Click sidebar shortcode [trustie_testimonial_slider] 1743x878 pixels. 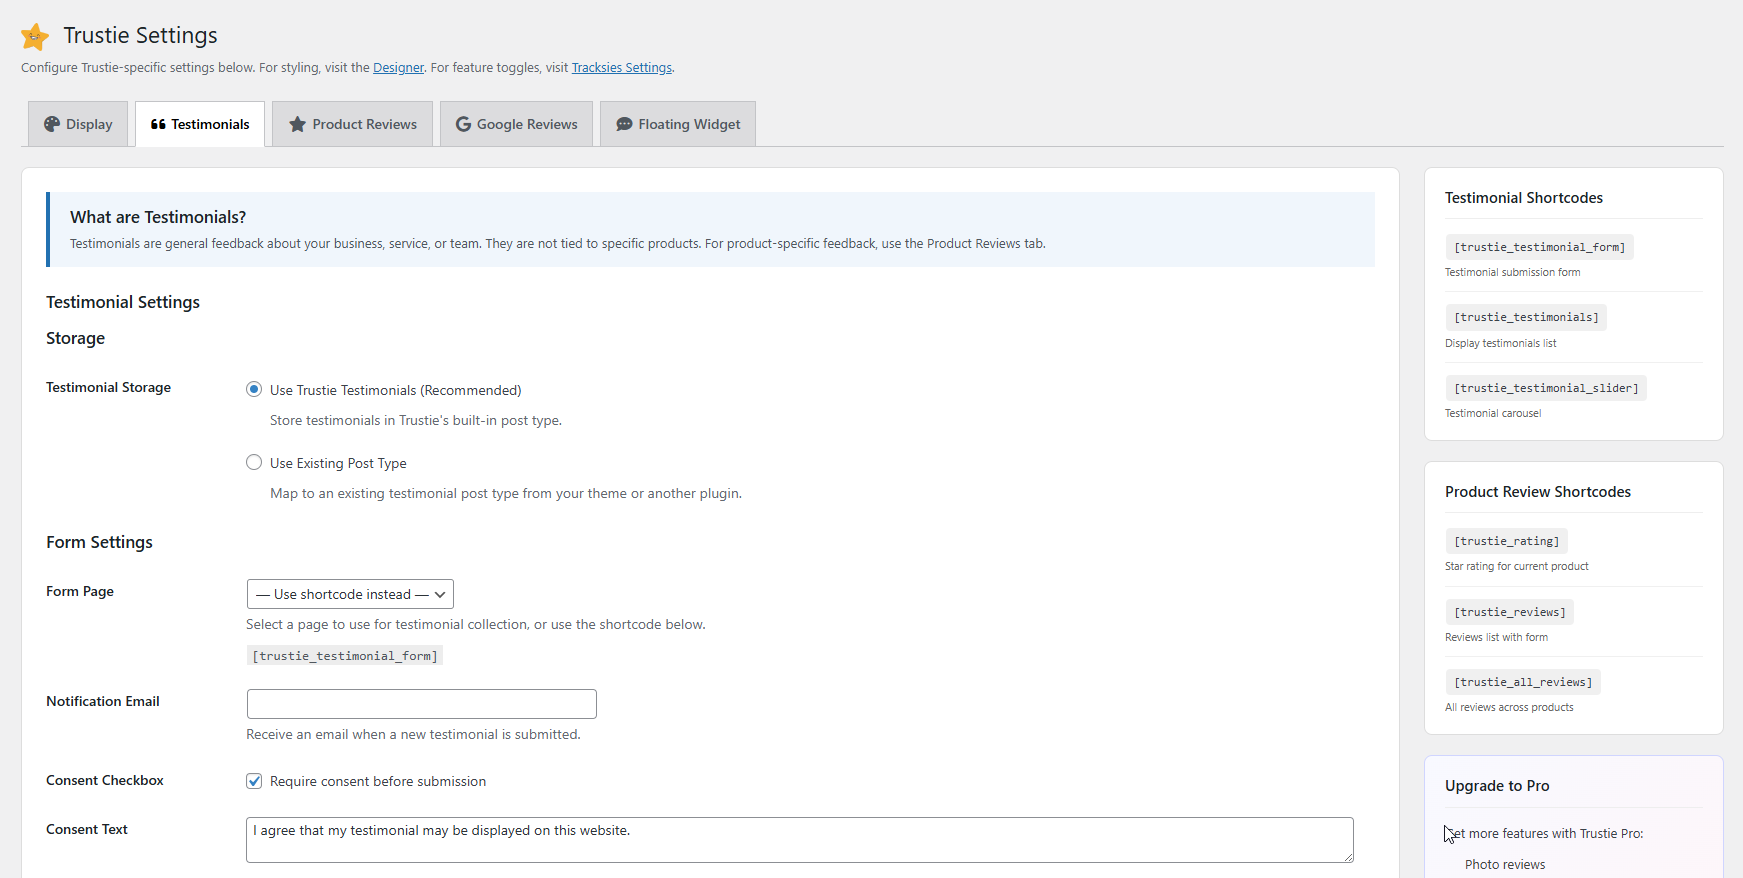click(1546, 388)
